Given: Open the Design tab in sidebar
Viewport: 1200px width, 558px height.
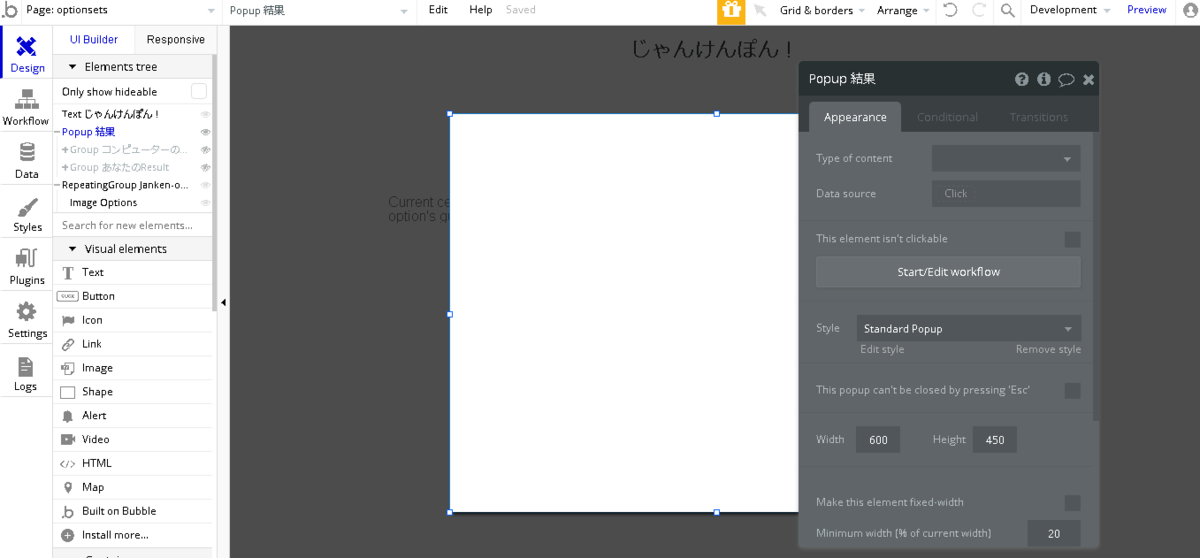Looking at the screenshot, I should (x=27, y=54).
